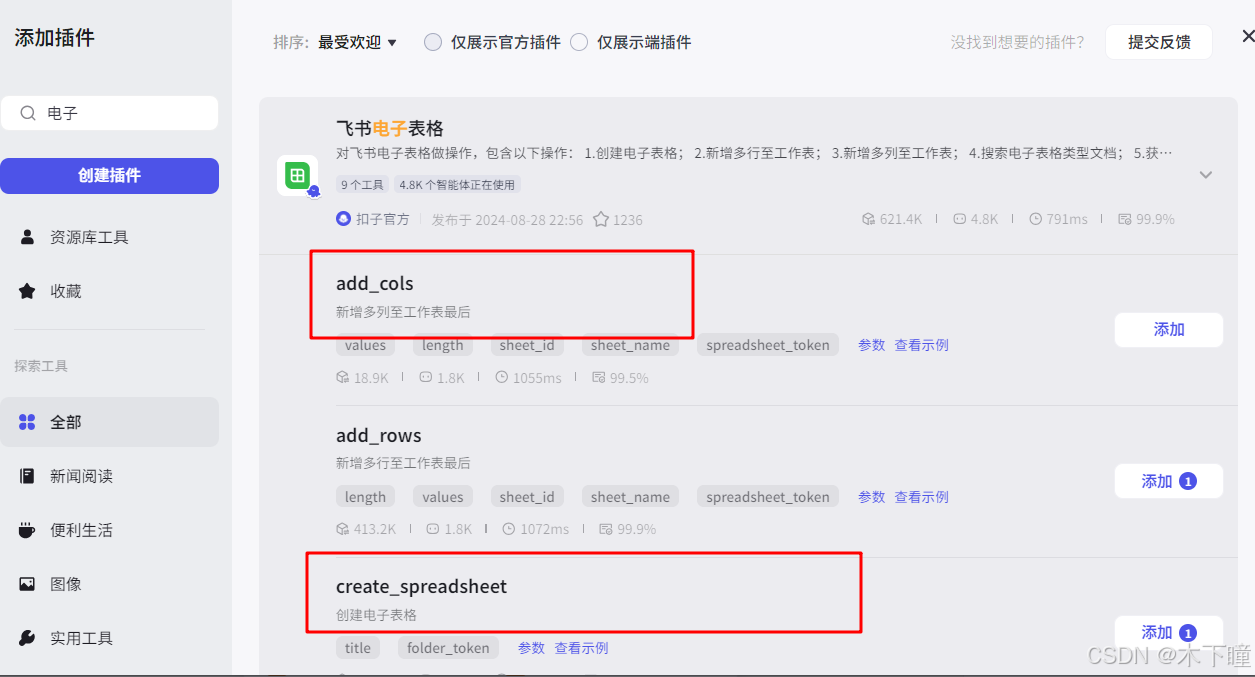Select the 全部 category tab
The height and width of the screenshot is (677, 1255).
[x=109, y=422]
